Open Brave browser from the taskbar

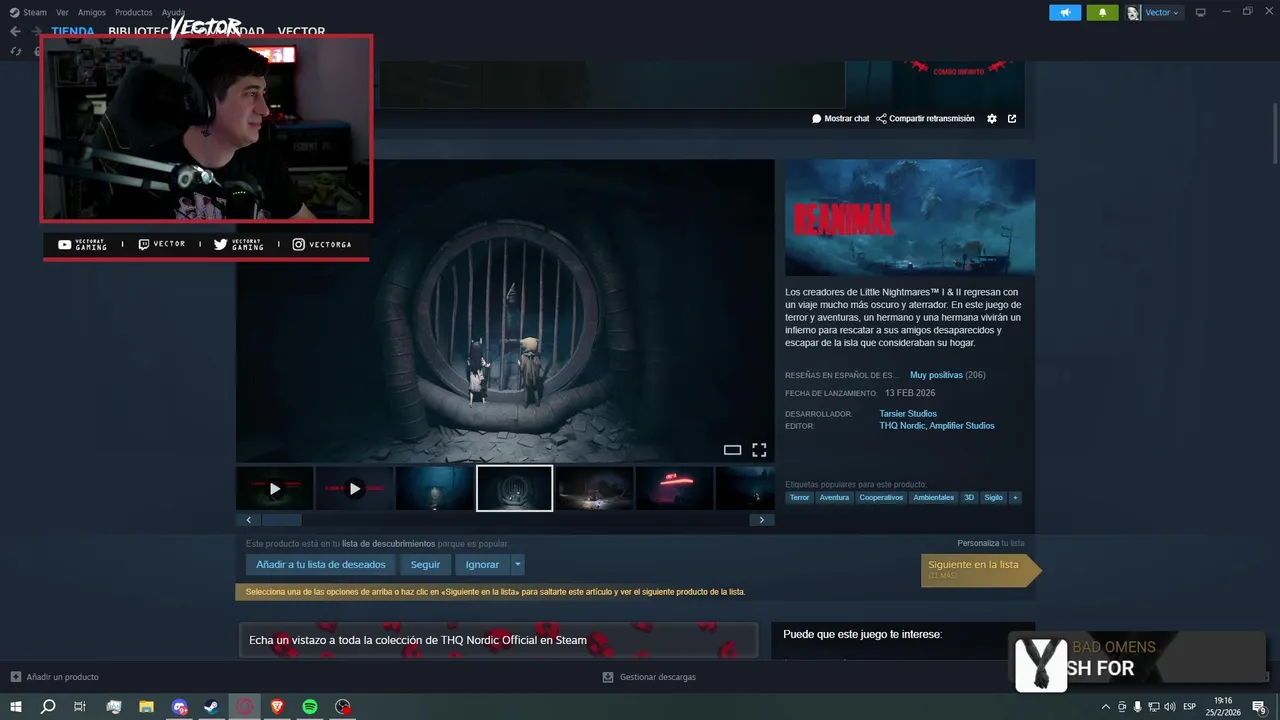click(x=277, y=706)
